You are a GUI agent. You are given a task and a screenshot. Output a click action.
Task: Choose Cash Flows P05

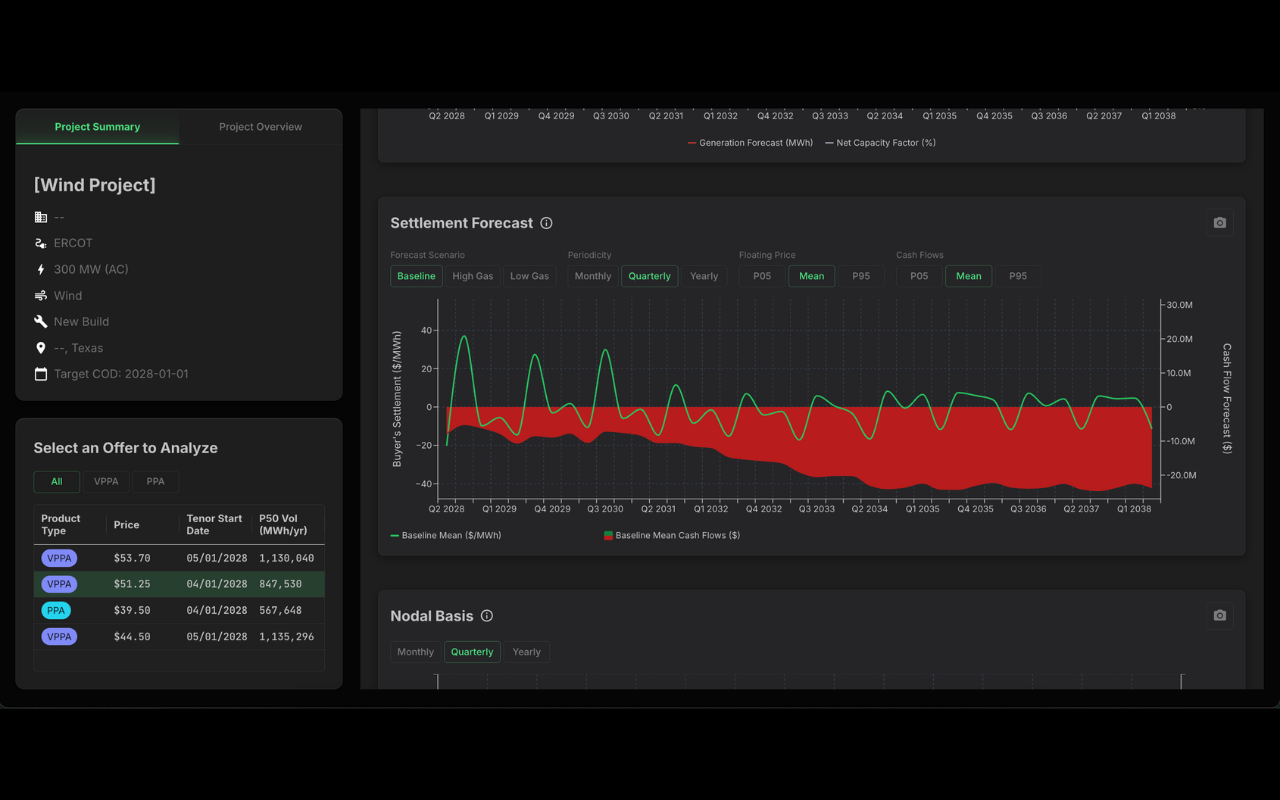(x=919, y=276)
